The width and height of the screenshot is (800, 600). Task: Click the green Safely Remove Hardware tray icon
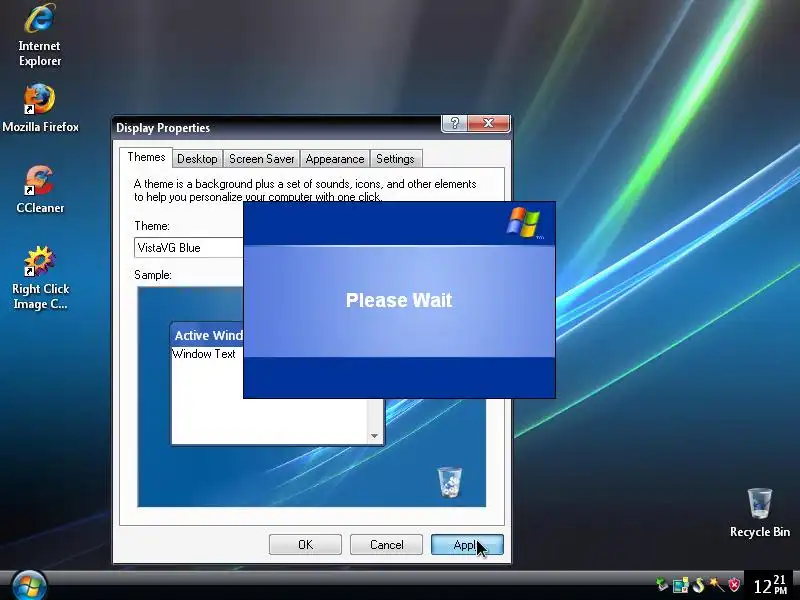click(662, 584)
